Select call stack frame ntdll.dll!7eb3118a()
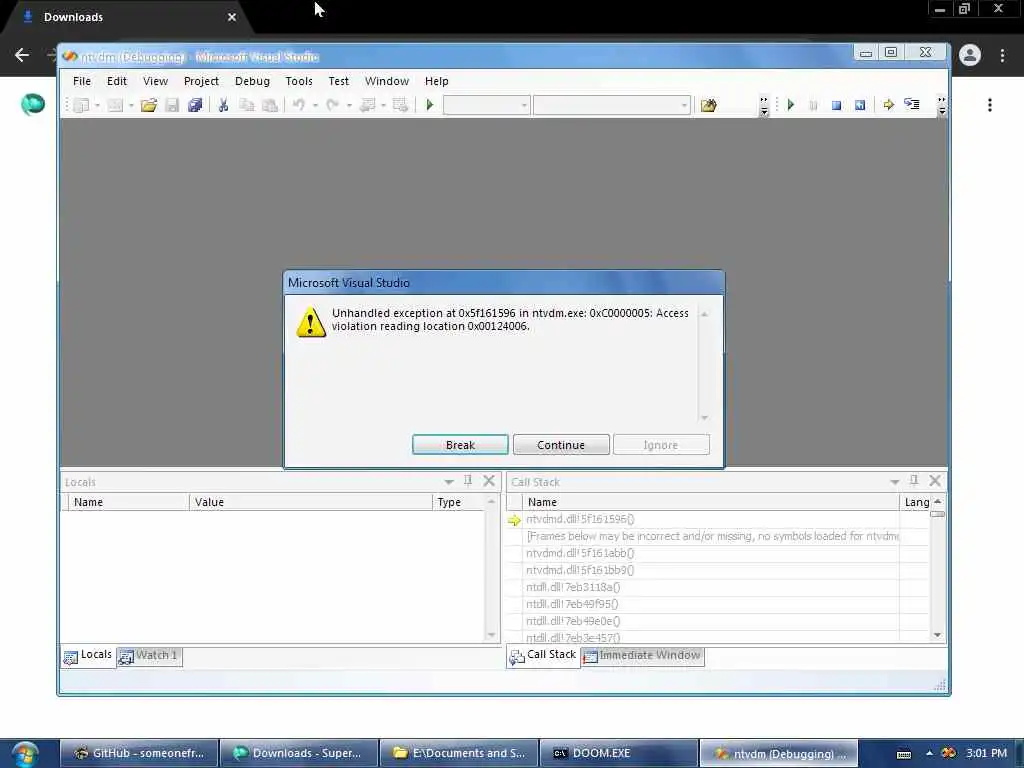 coord(712,587)
